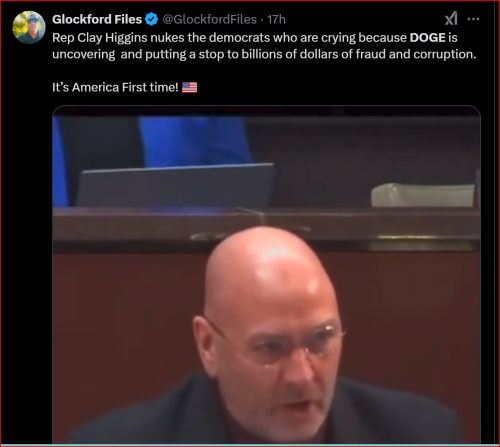Open Glockford Files profile avatar
500x447 pixels.
(29, 27)
